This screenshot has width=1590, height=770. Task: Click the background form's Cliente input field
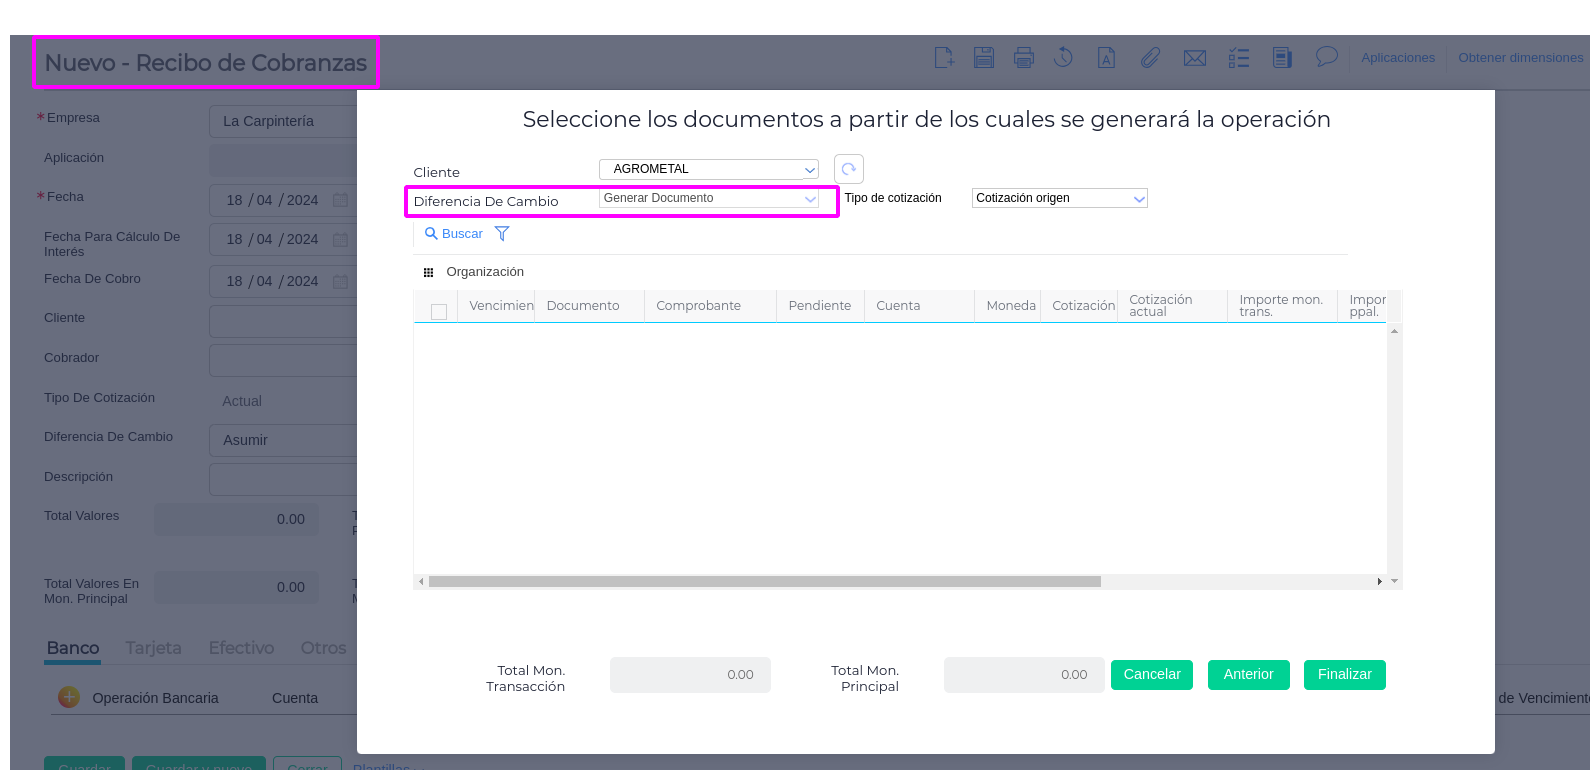click(283, 321)
